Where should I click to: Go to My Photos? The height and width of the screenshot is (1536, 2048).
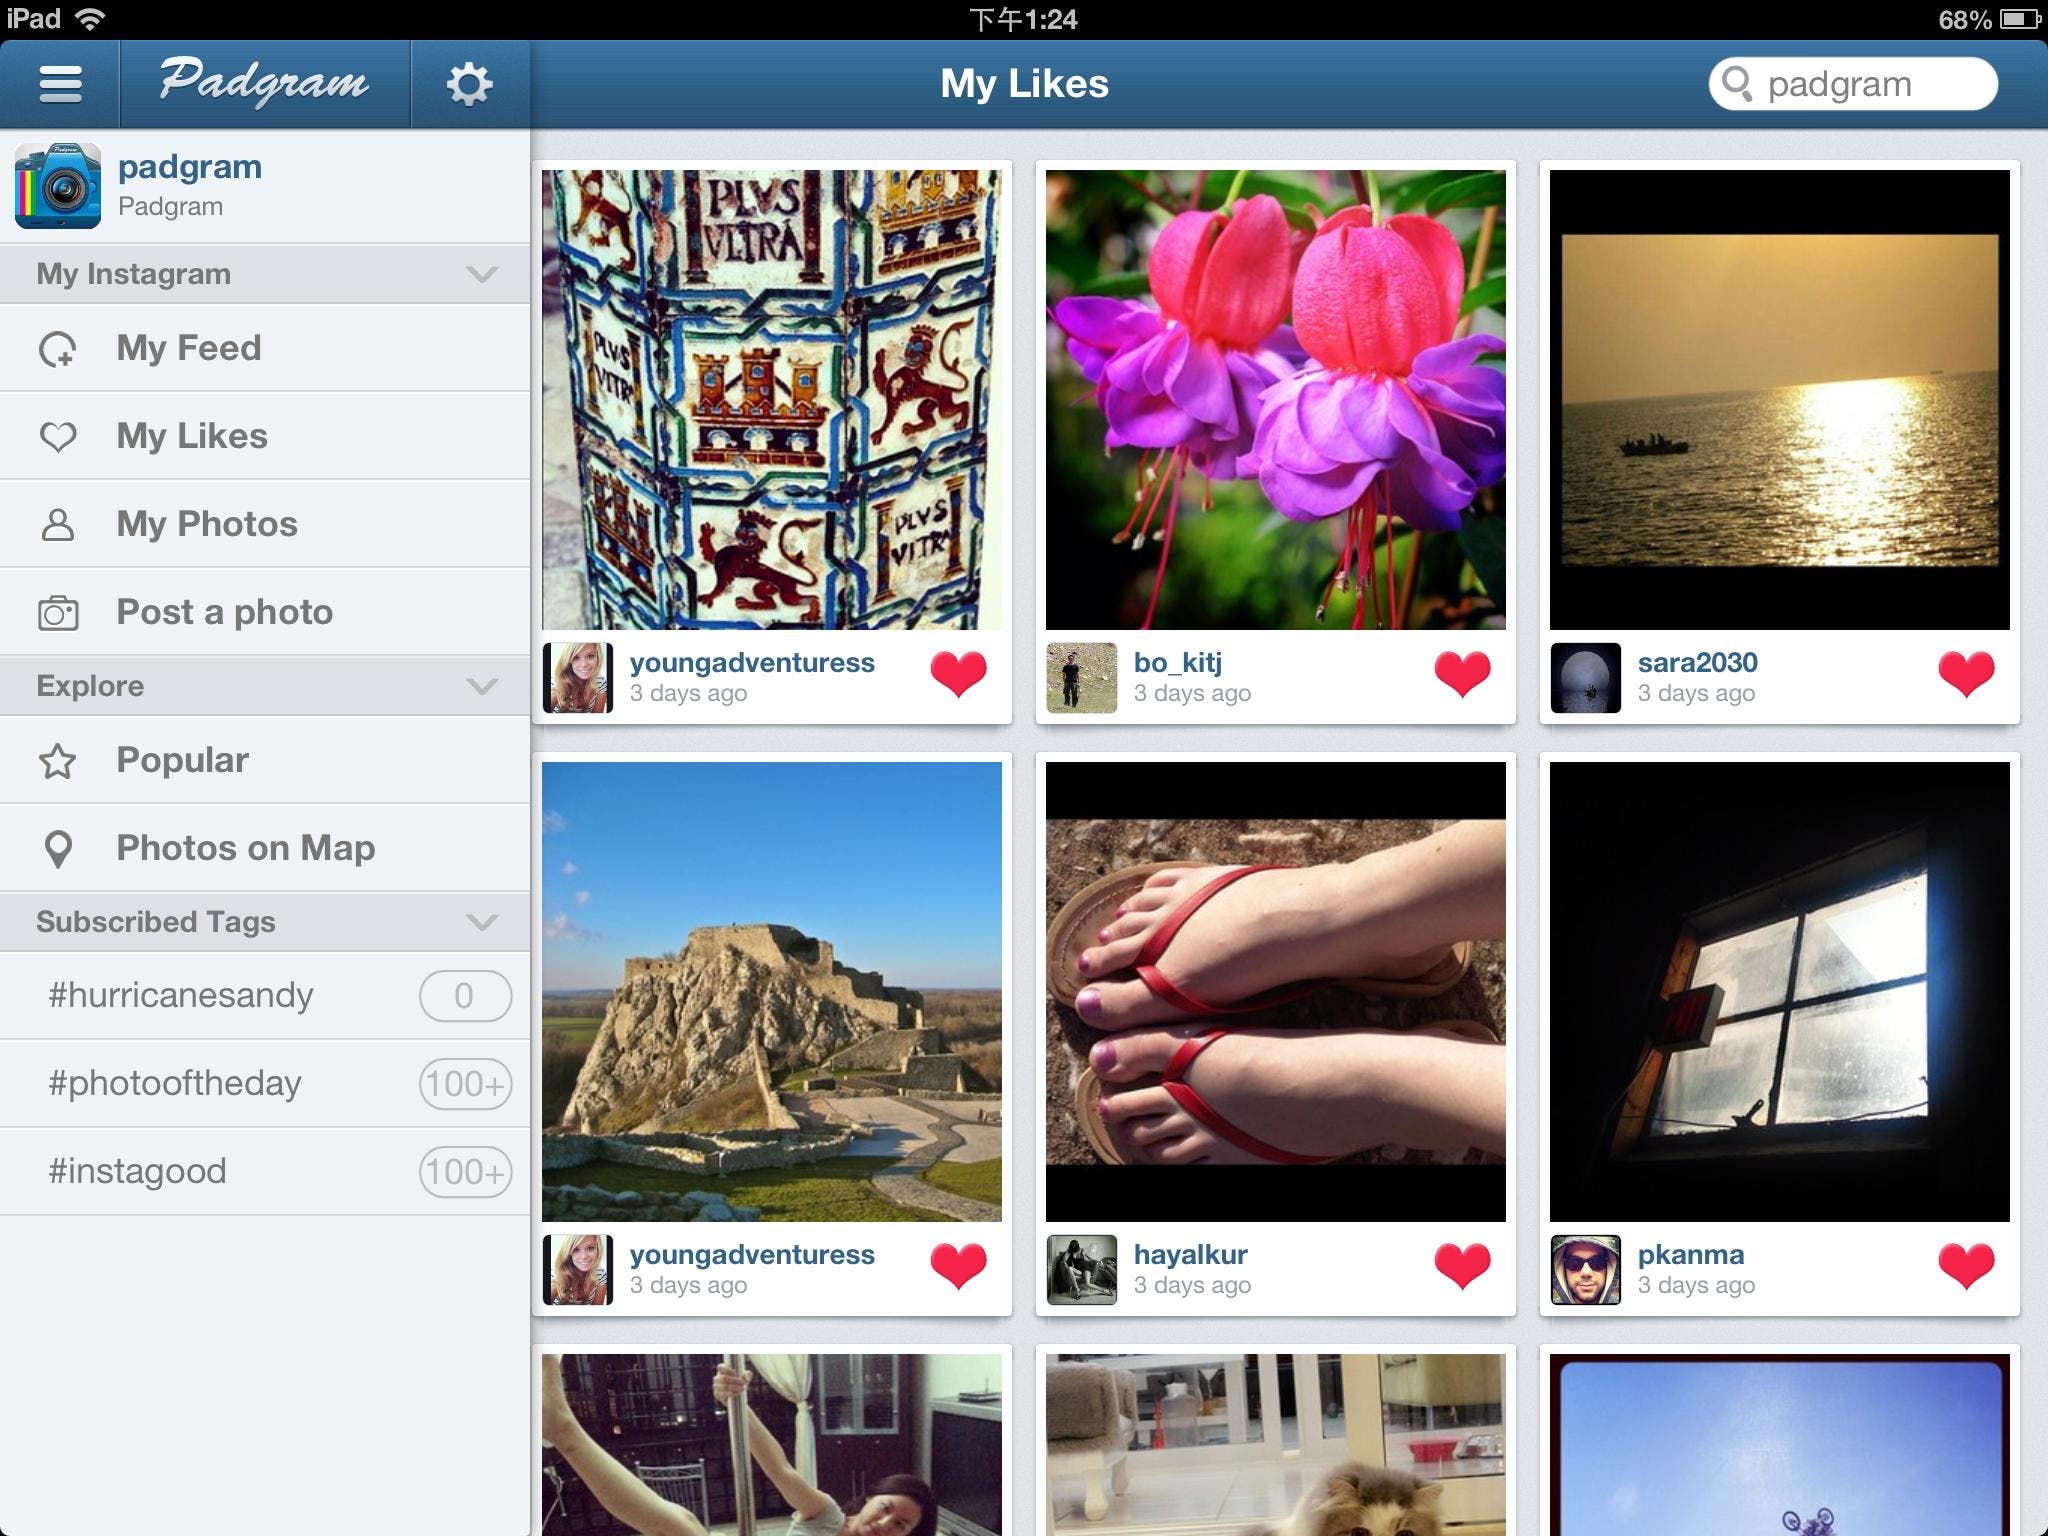[x=265, y=524]
